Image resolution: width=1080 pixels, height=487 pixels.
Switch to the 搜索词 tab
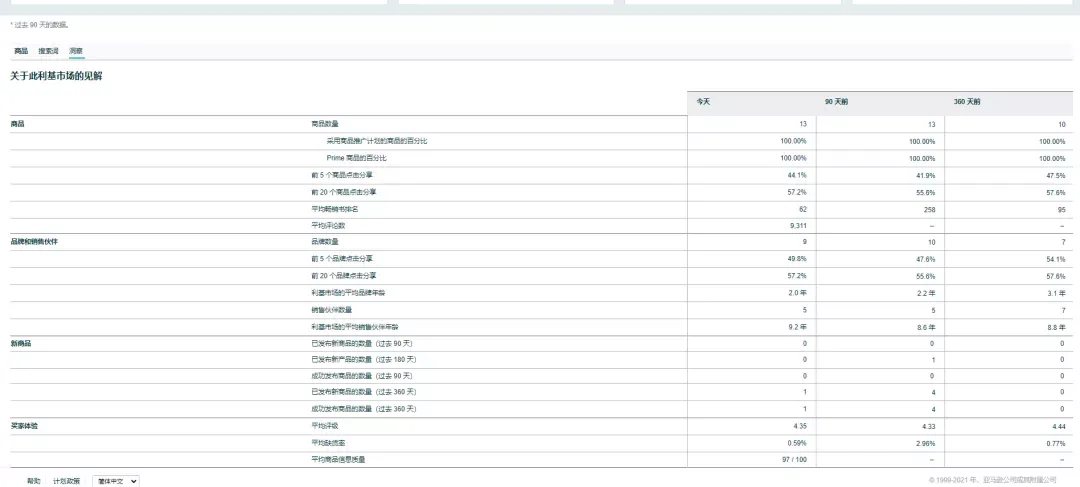48,51
